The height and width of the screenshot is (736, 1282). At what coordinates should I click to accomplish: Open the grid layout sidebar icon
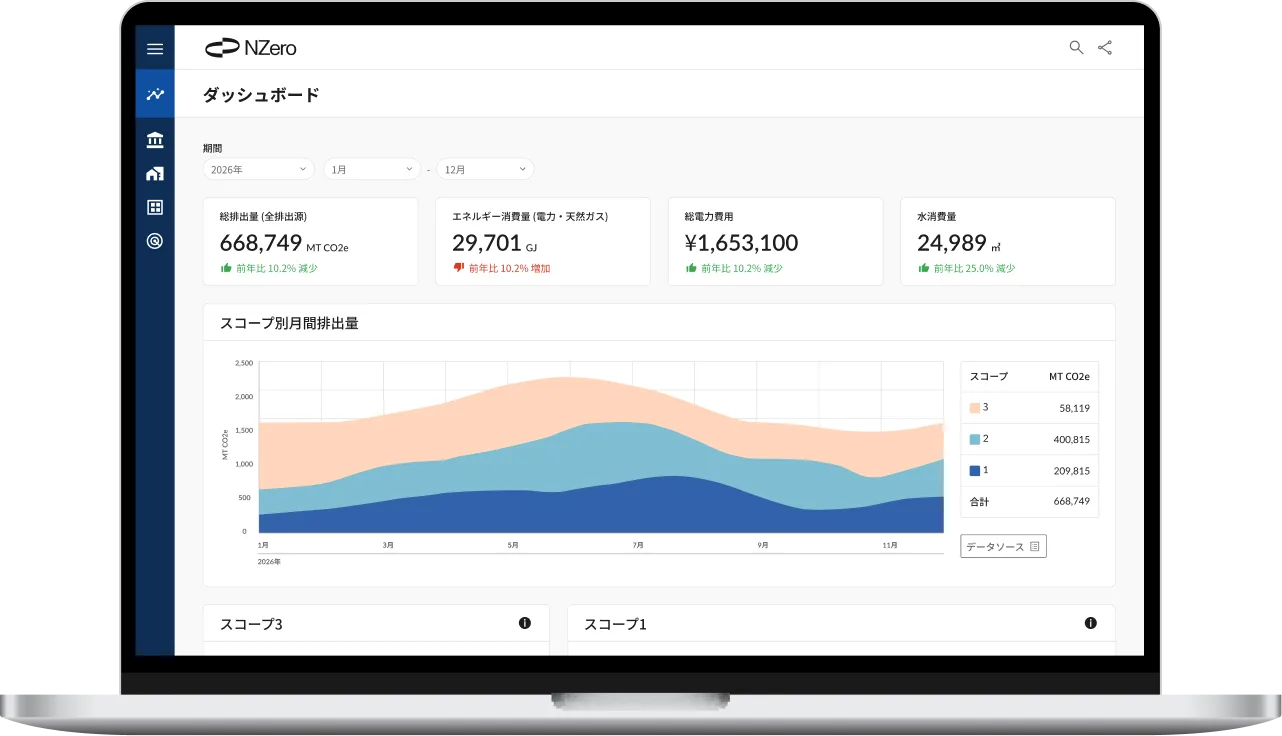click(154, 207)
